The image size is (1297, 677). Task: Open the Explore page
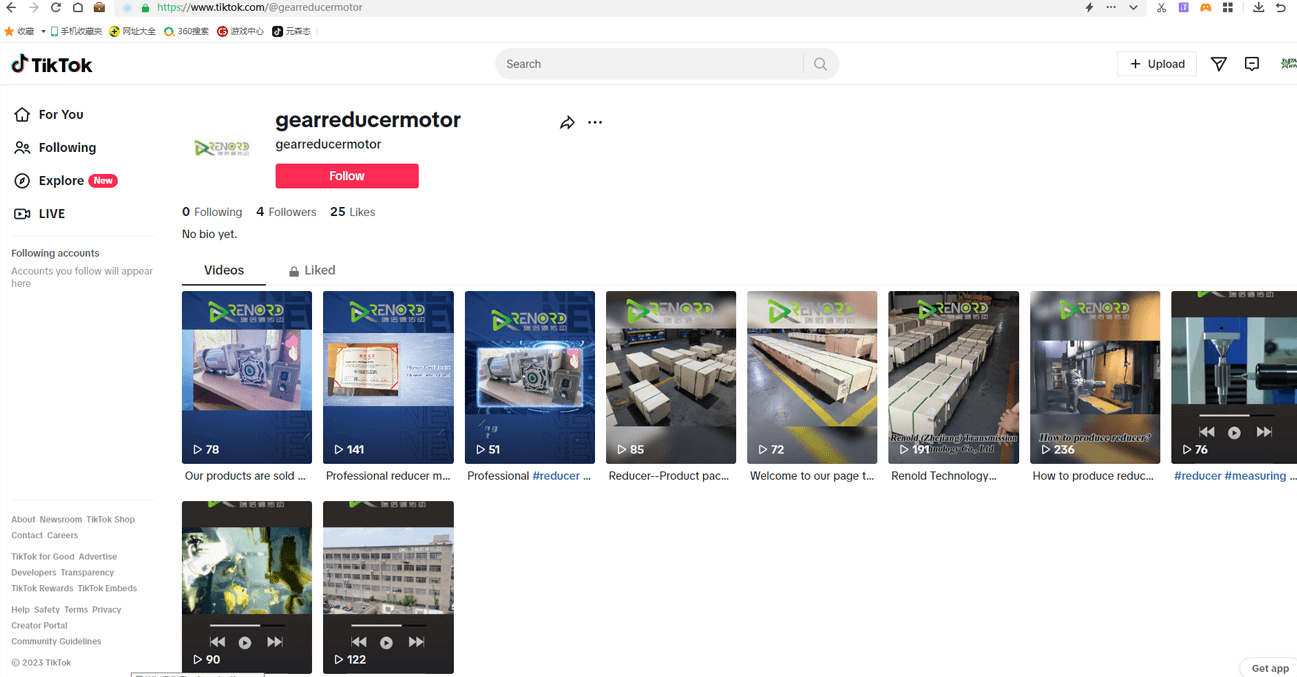coord(66,181)
